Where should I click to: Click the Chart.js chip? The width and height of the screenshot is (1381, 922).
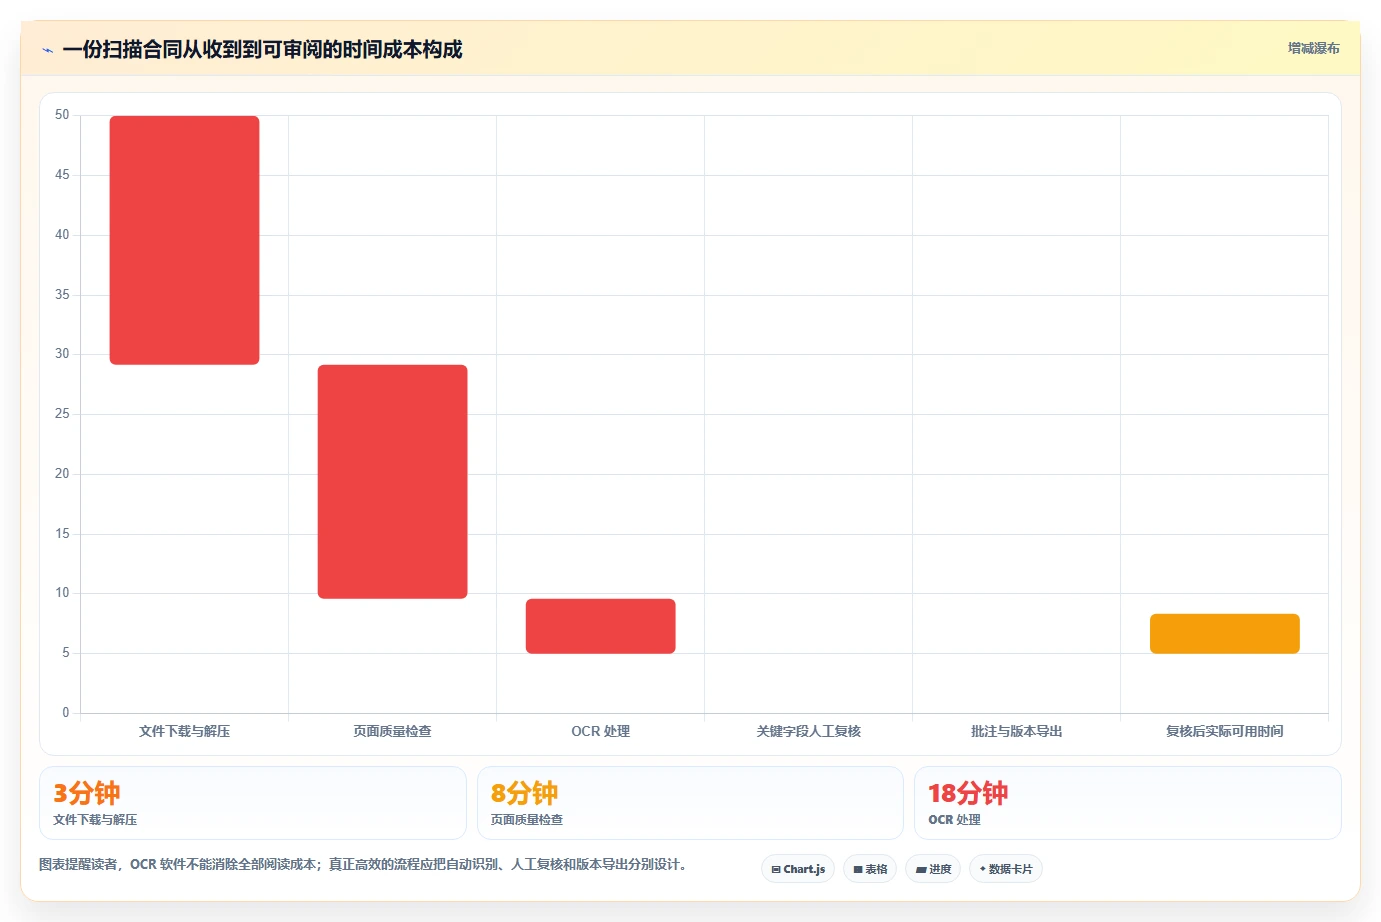point(798,869)
